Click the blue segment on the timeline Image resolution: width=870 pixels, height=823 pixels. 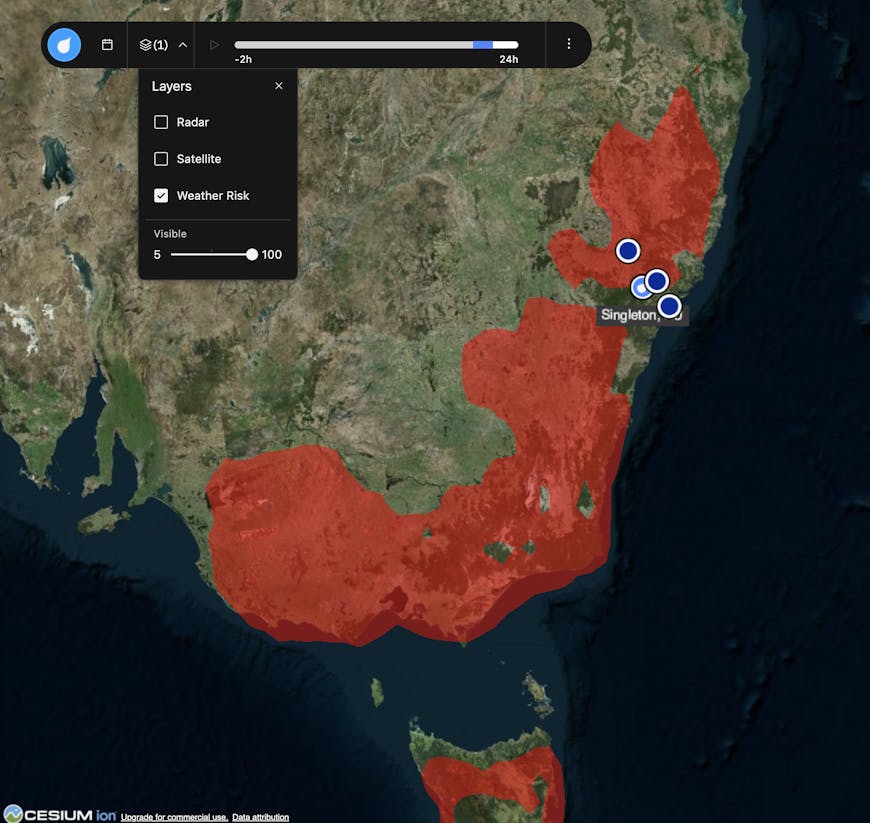482,45
